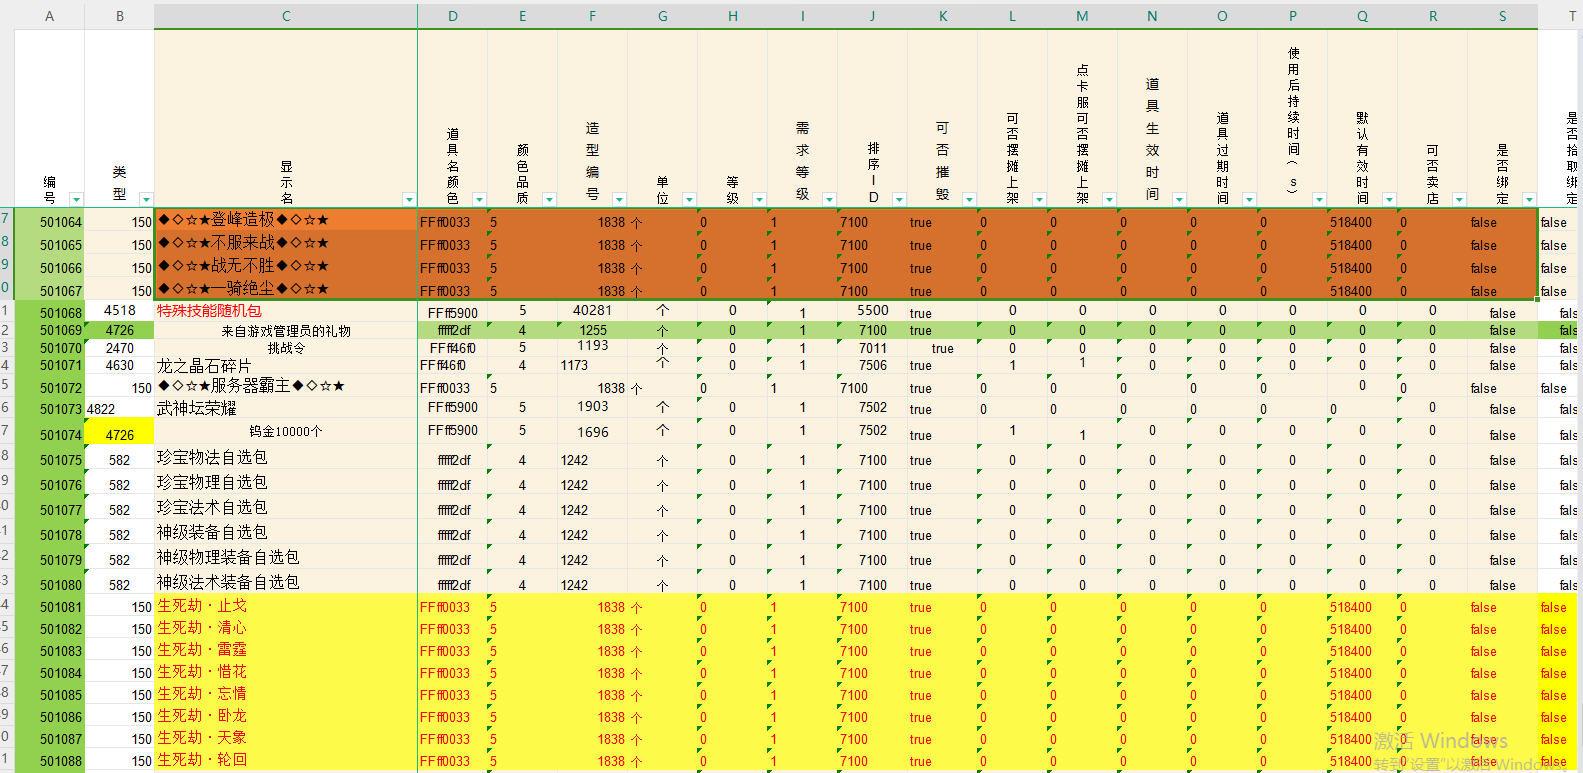Click the 是否绑定 filter arrow icon

[1529, 199]
